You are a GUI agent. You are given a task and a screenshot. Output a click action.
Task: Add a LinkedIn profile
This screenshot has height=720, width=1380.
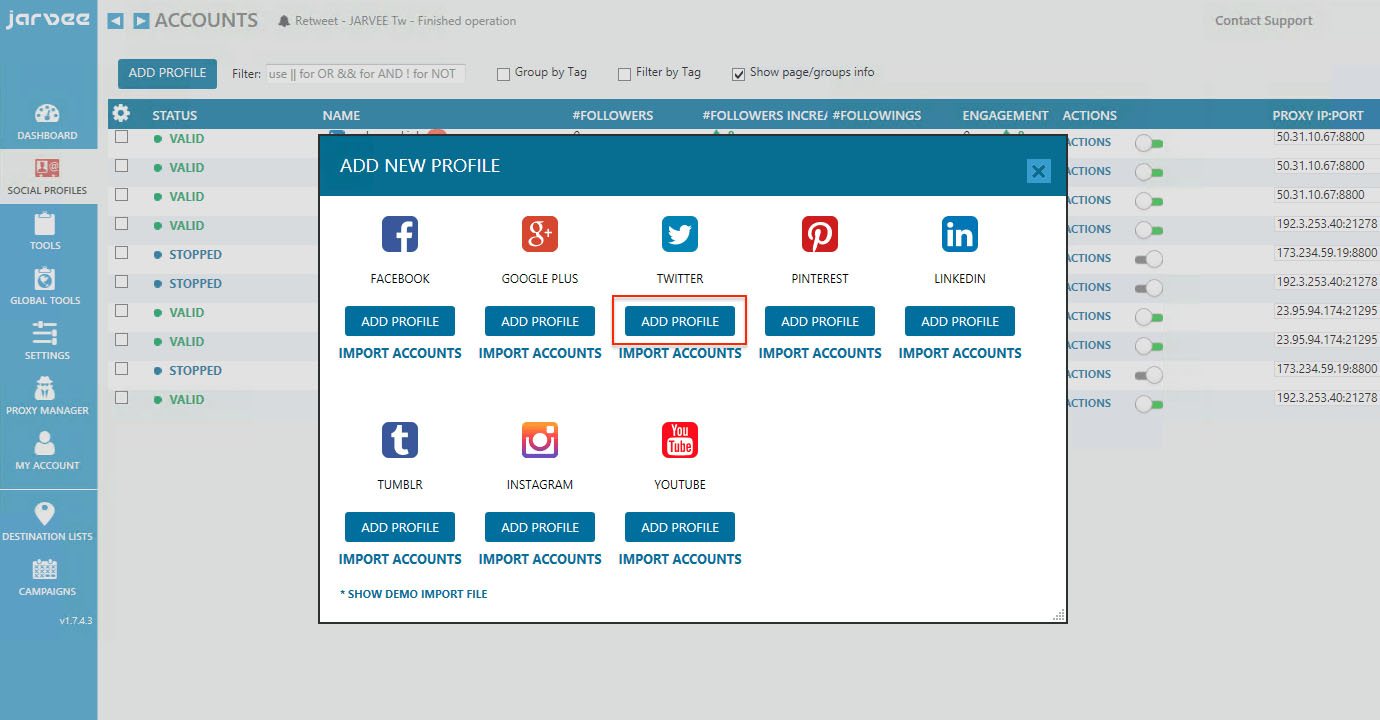point(960,321)
